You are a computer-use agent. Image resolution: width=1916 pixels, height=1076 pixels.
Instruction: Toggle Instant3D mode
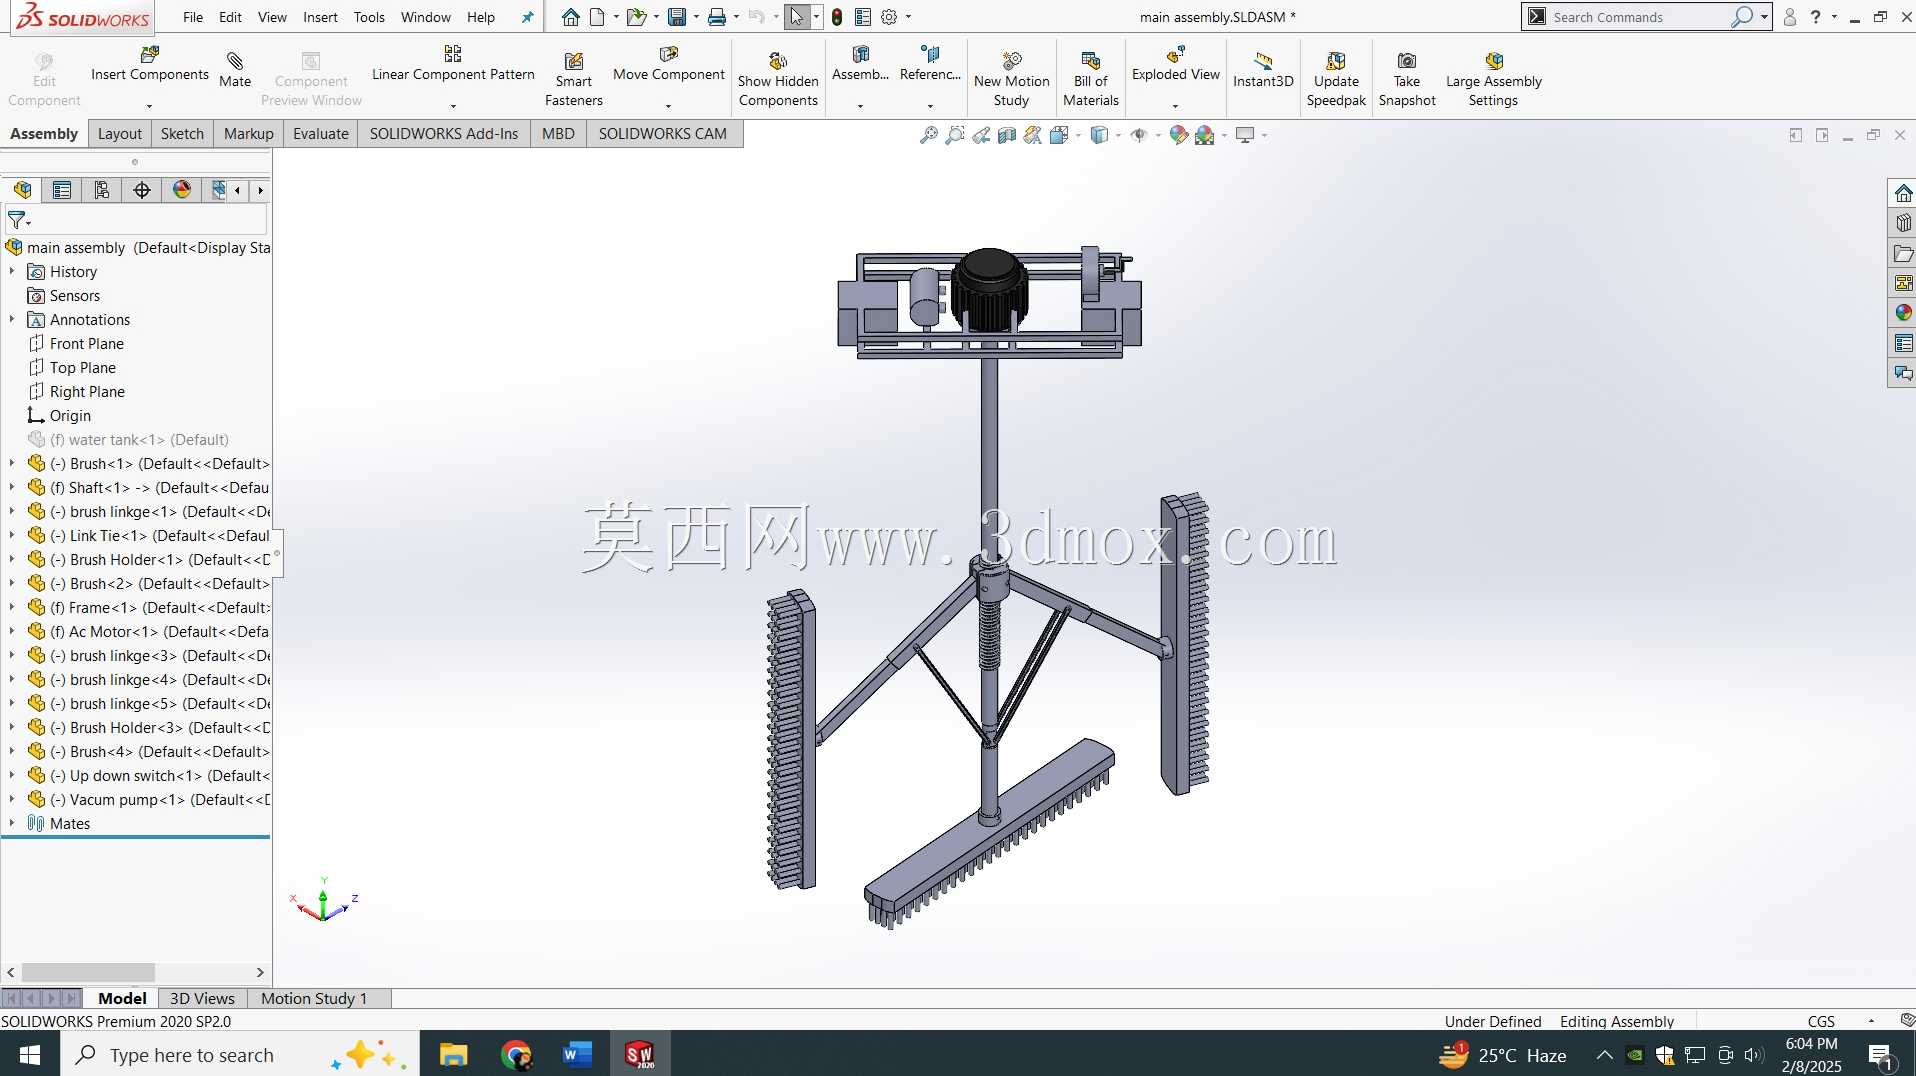point(1263,70)
